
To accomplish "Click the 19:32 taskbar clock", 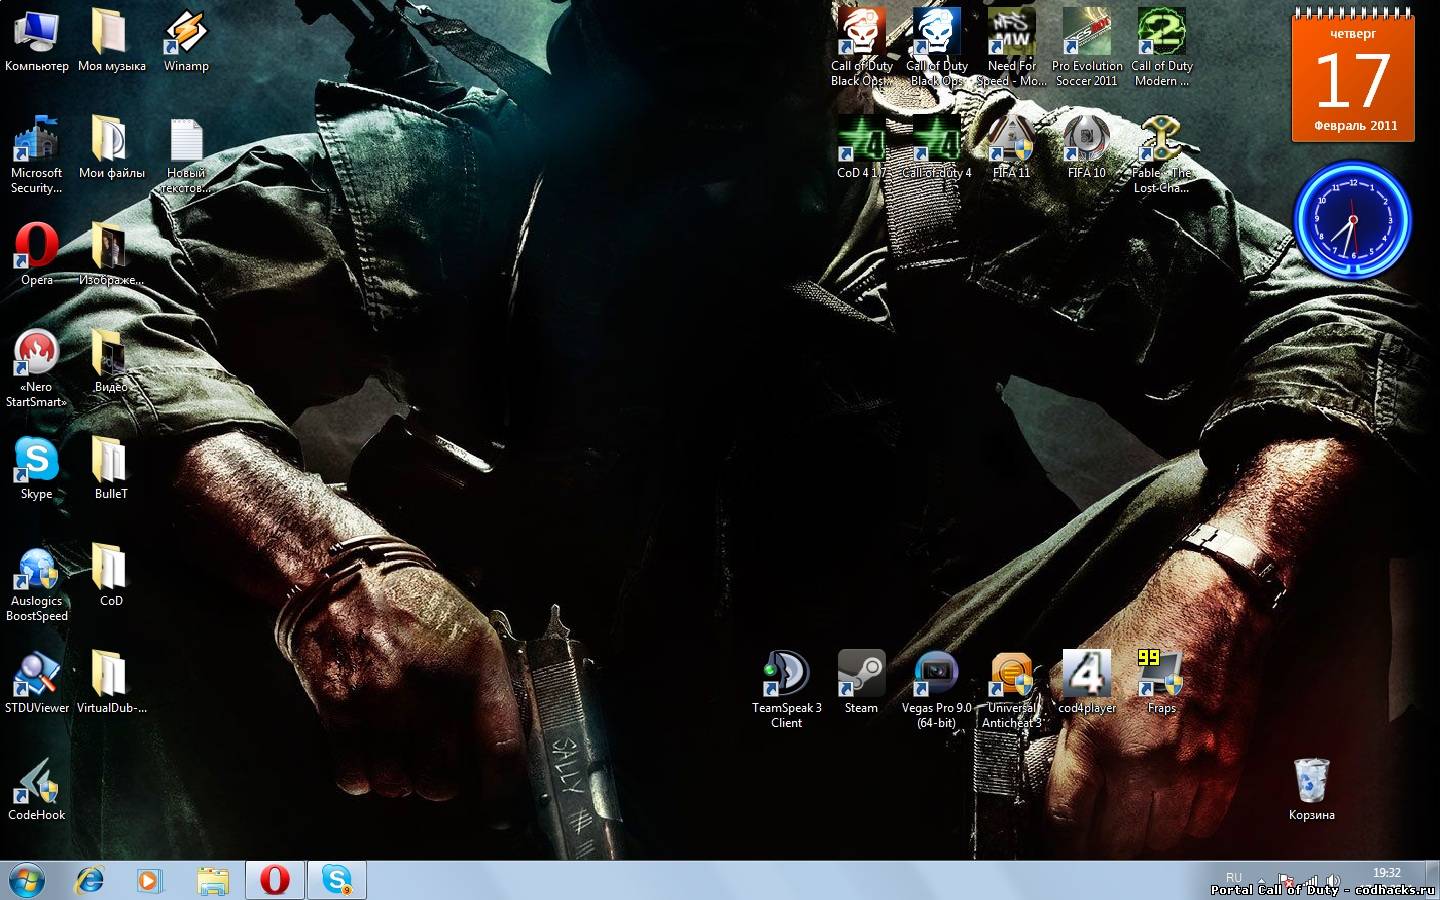I will coord(1387,873).
